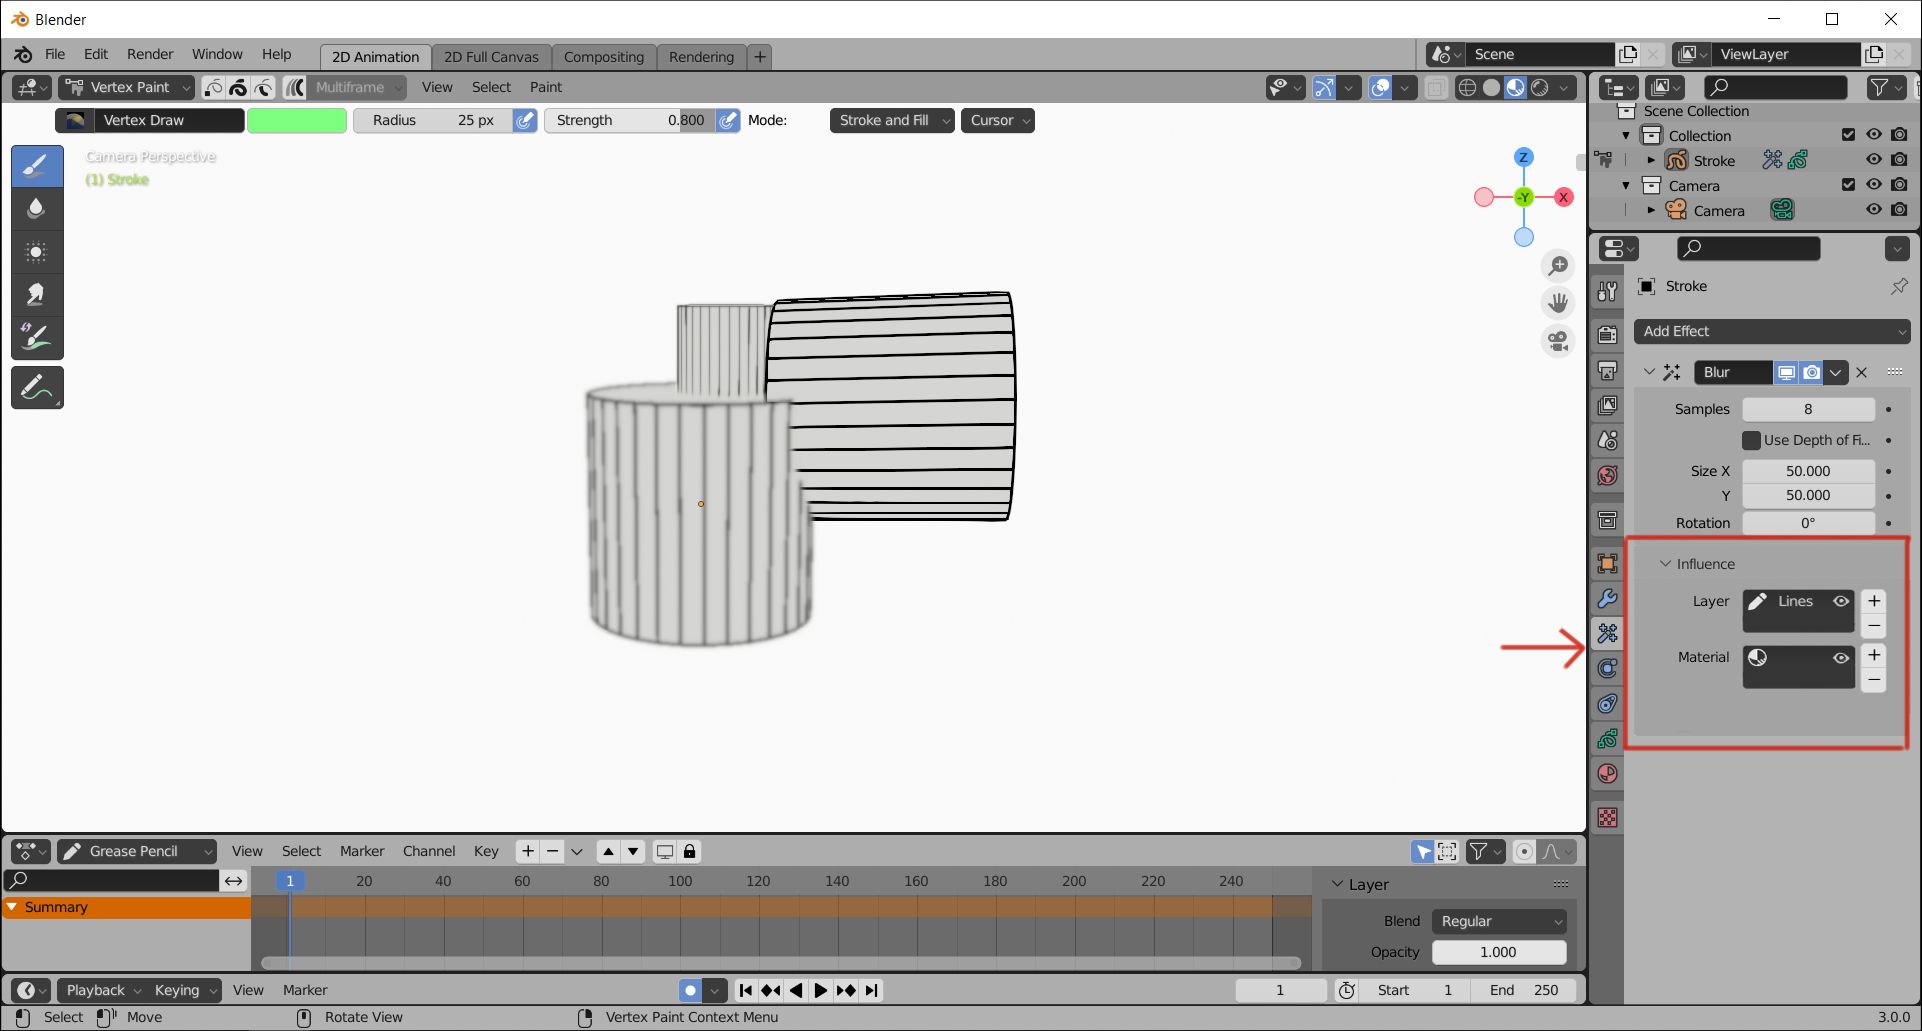Image resolution: width=1922 pixels, height=1031 pixels.
Task: Open the Tool properties tab
Action: pos(1607,291)
